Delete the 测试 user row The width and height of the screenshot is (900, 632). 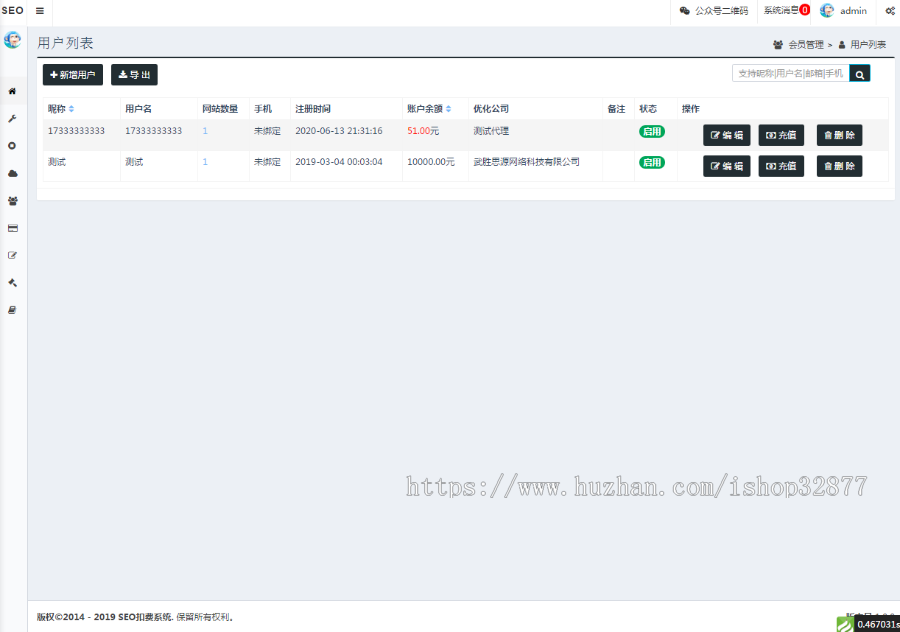tap(839, 166)
